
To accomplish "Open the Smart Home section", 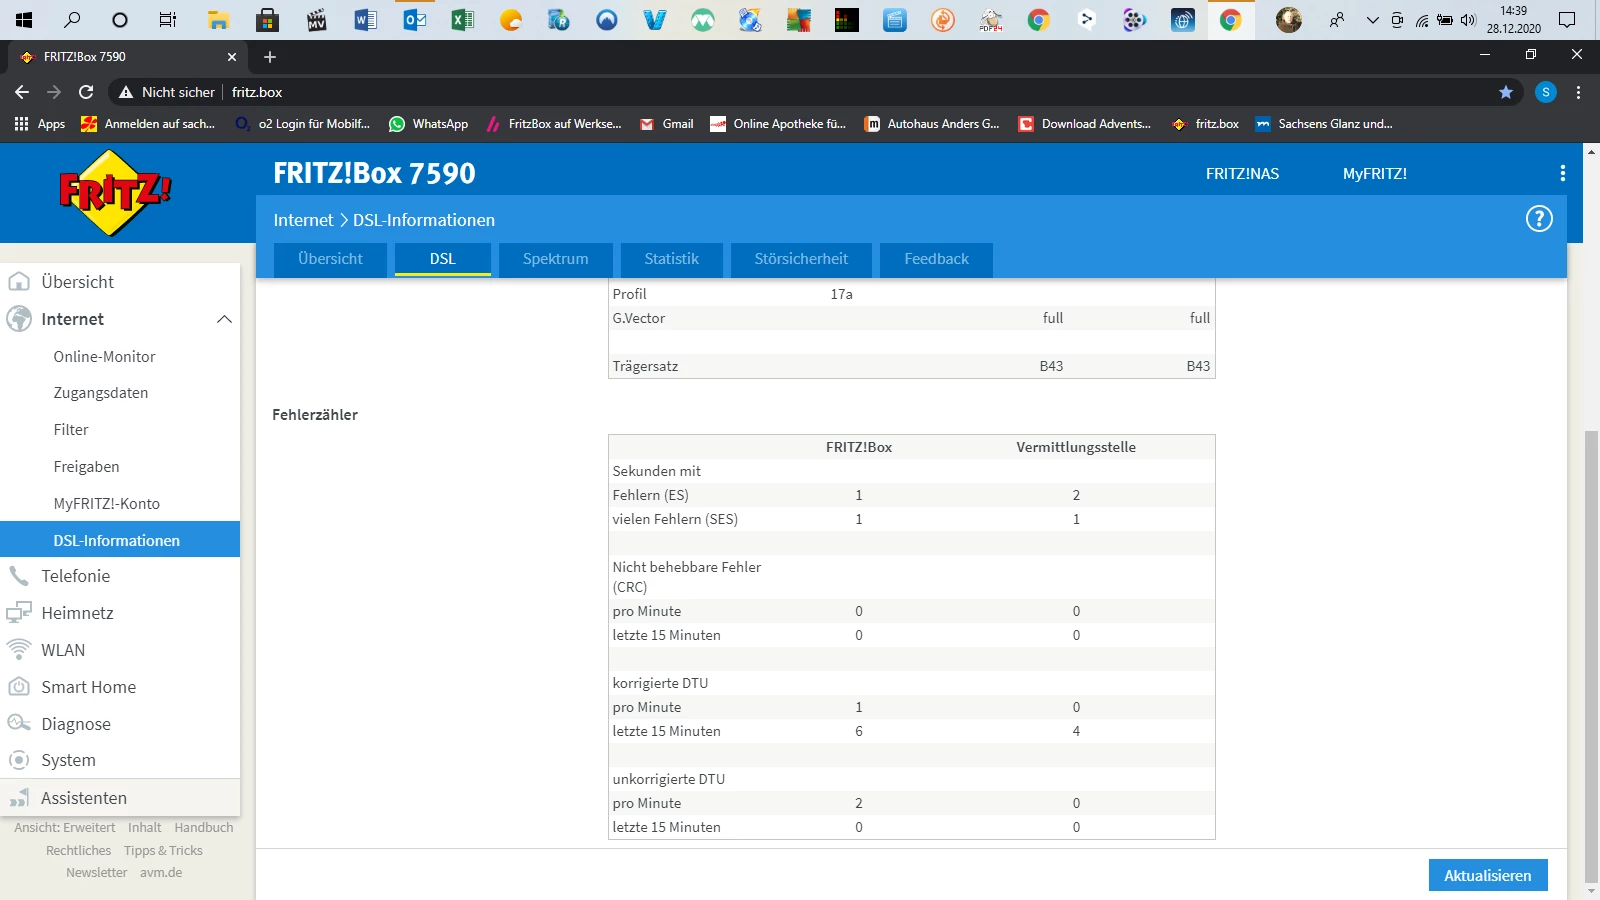I will [88, 687].
